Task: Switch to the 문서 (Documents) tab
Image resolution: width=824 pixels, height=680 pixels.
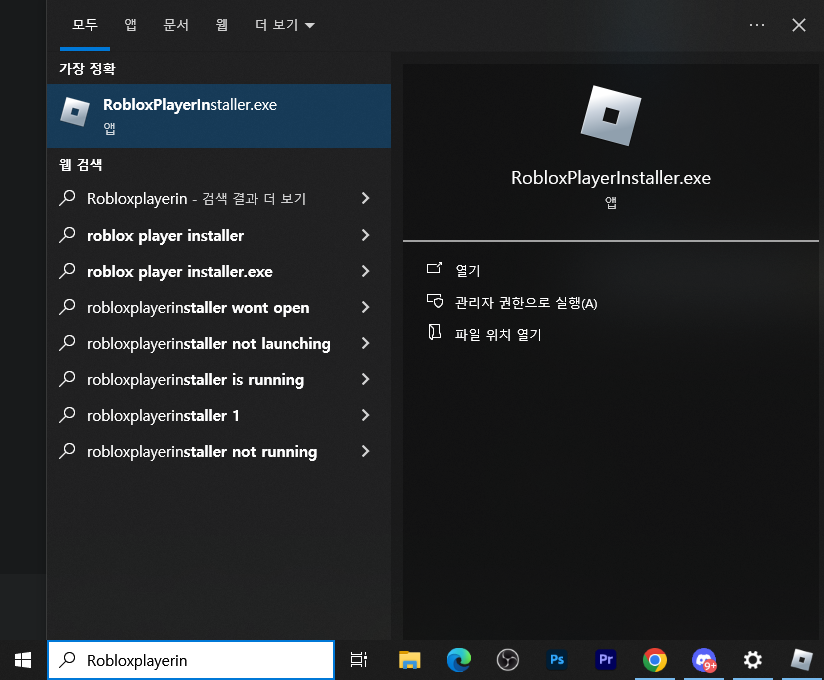Action: (176, 25)
